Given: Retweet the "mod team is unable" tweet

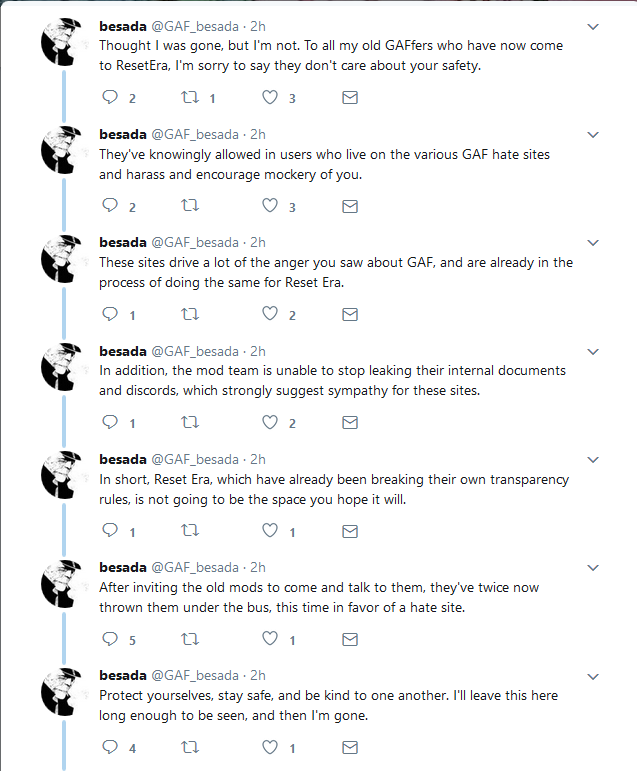Looking at the screenshot, I should tap(190, 422).
